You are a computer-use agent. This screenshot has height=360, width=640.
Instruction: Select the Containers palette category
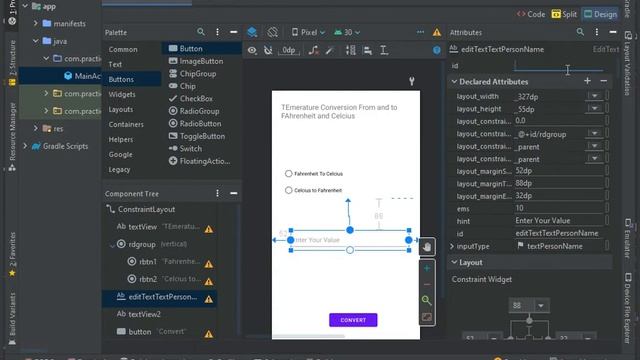tap(126, 124)
